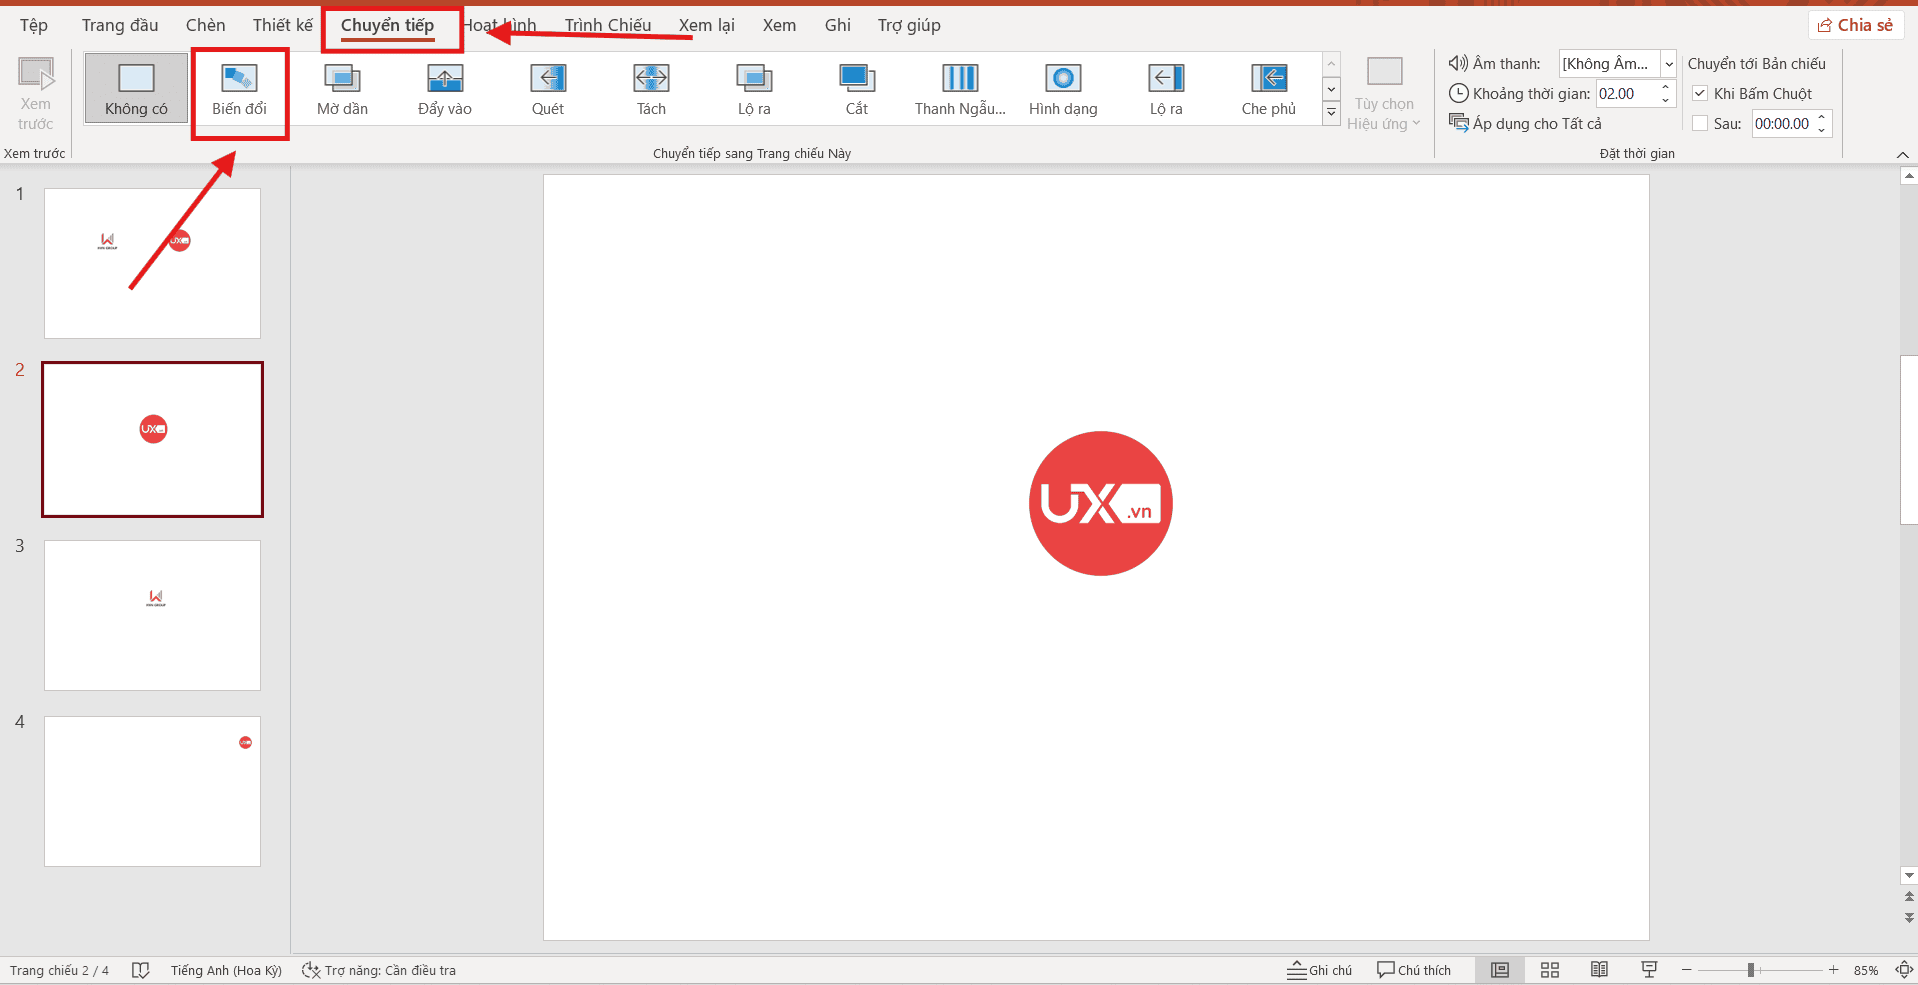Start slide show from status bar
1918x985 pixels.
pyautogui.click(x=1649, y=969)
